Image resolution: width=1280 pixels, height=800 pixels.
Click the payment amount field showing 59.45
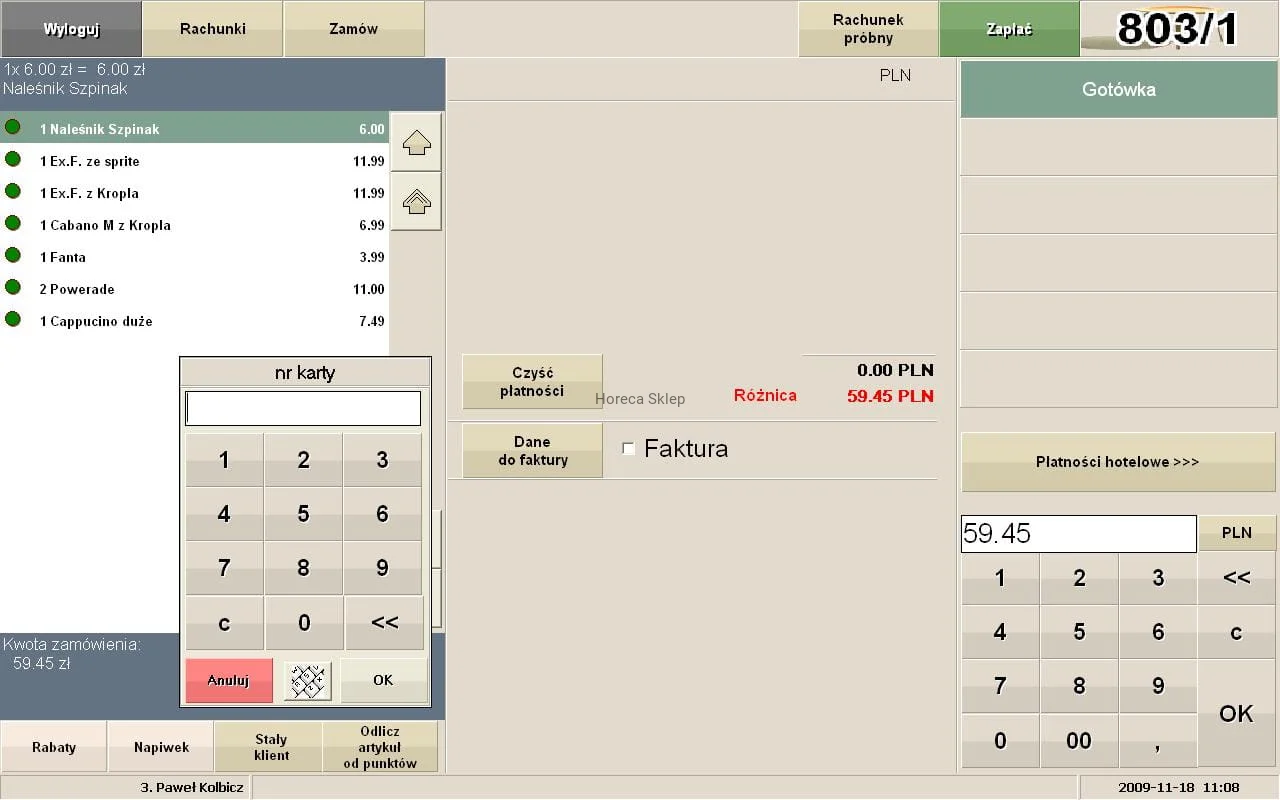pyautogui.click(x=1078, y=534)
